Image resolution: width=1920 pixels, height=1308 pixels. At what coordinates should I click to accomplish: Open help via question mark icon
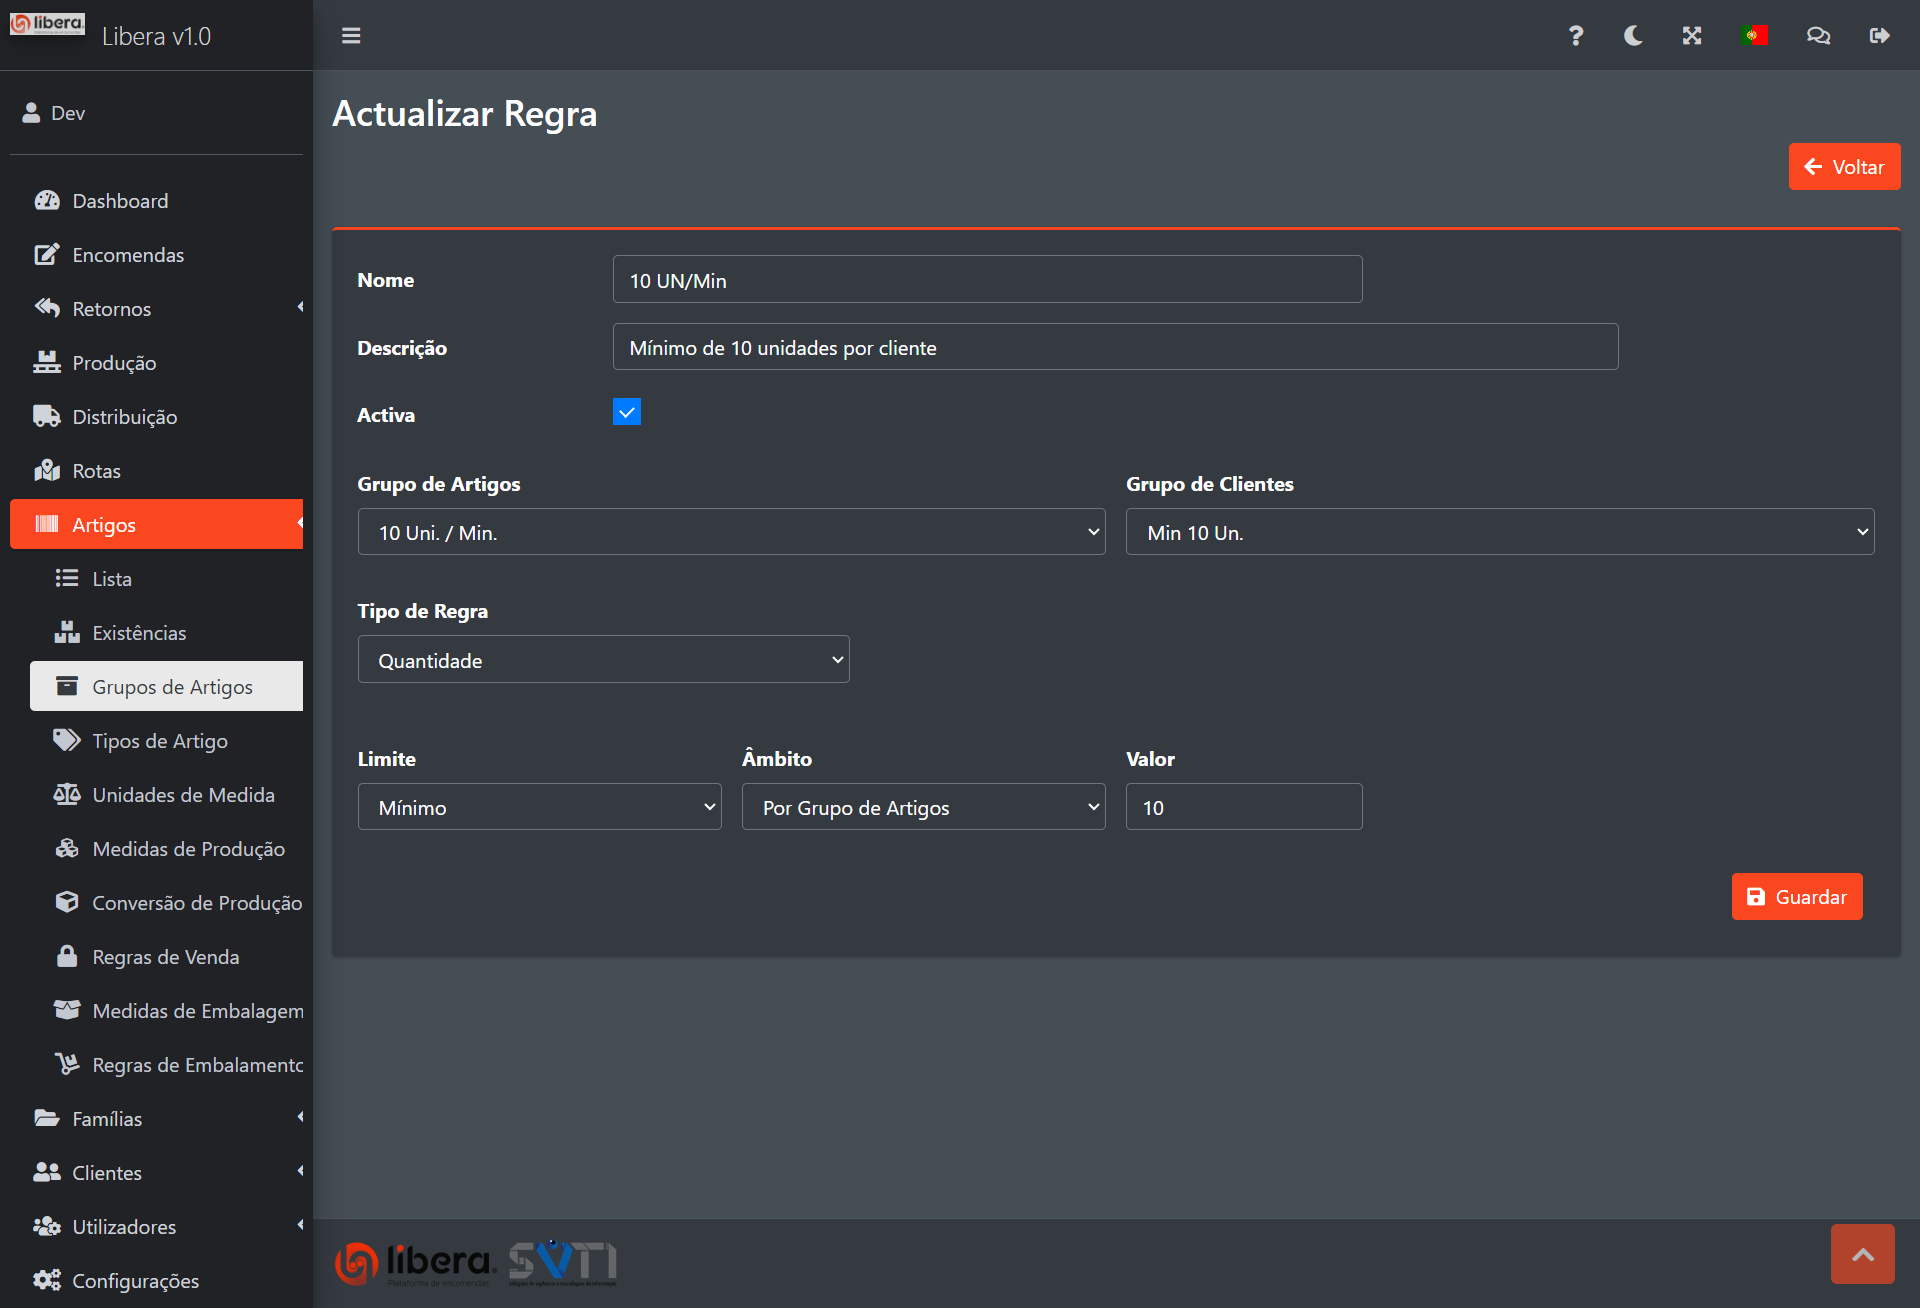pos(1575,36)
